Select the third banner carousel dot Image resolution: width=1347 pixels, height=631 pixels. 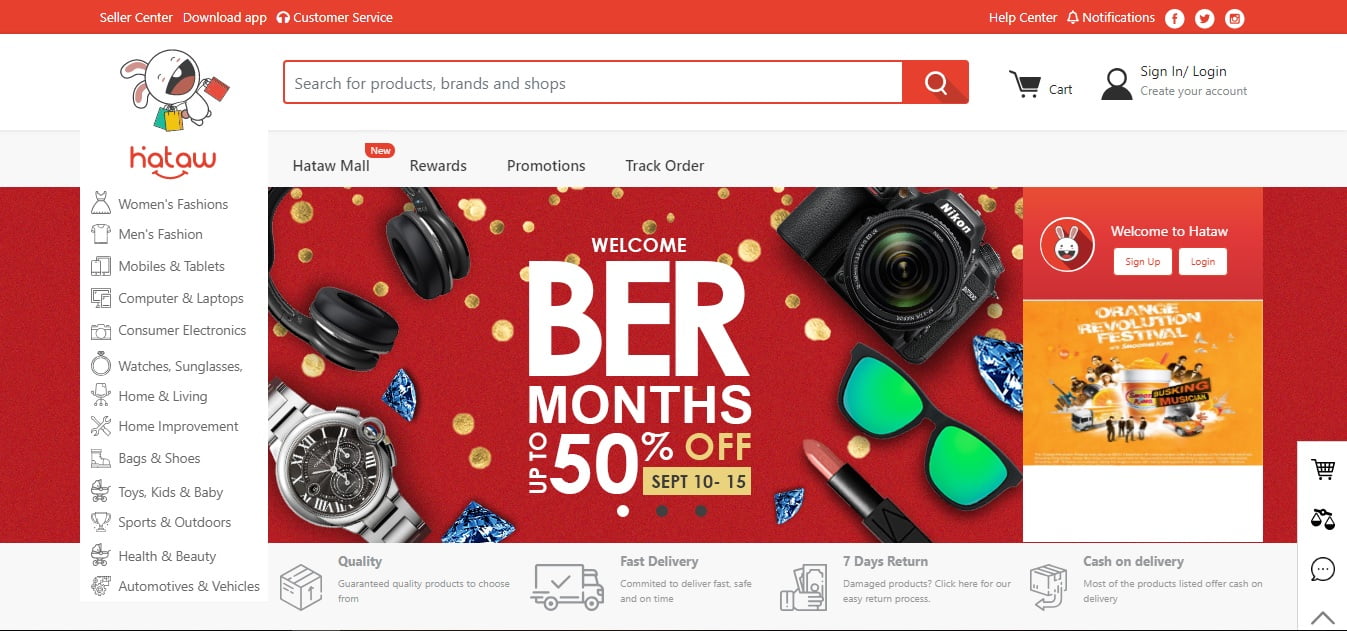point(701,511)
